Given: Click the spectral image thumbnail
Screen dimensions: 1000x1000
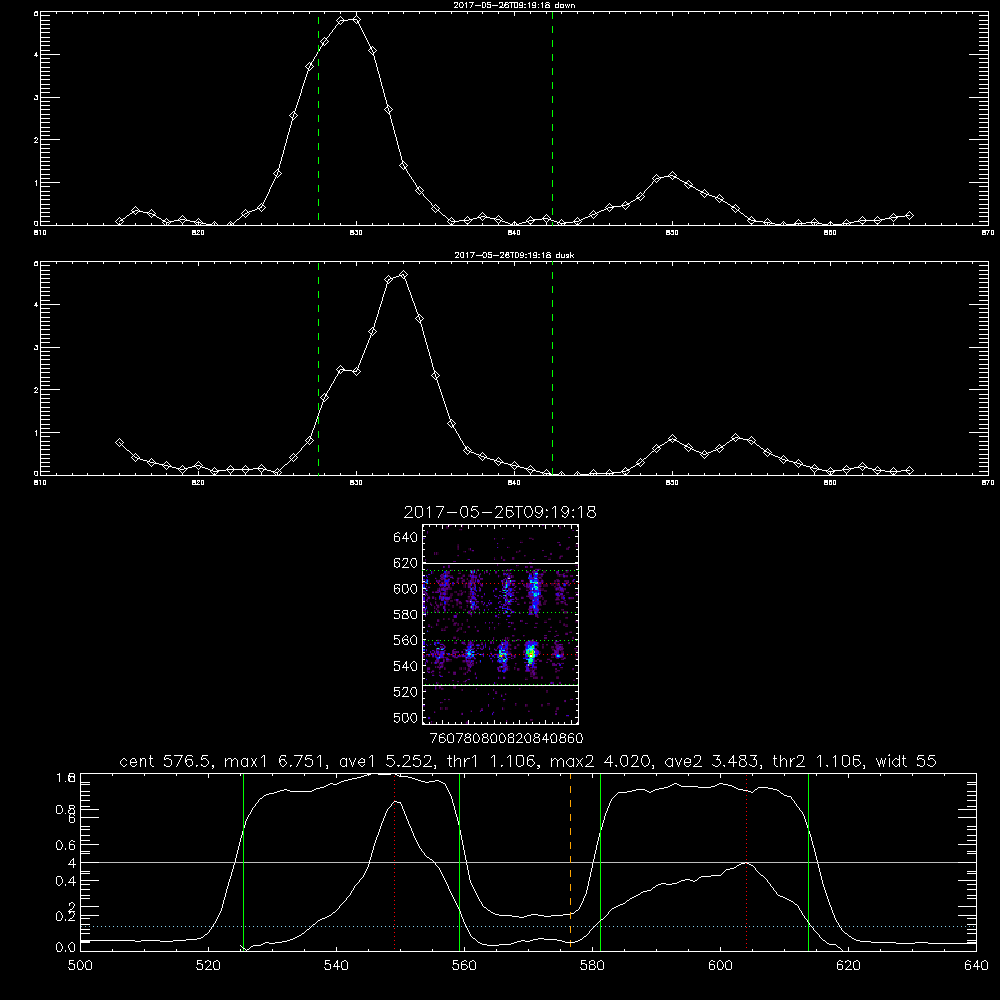Looking at the screenshot, I should click(500, 624).
